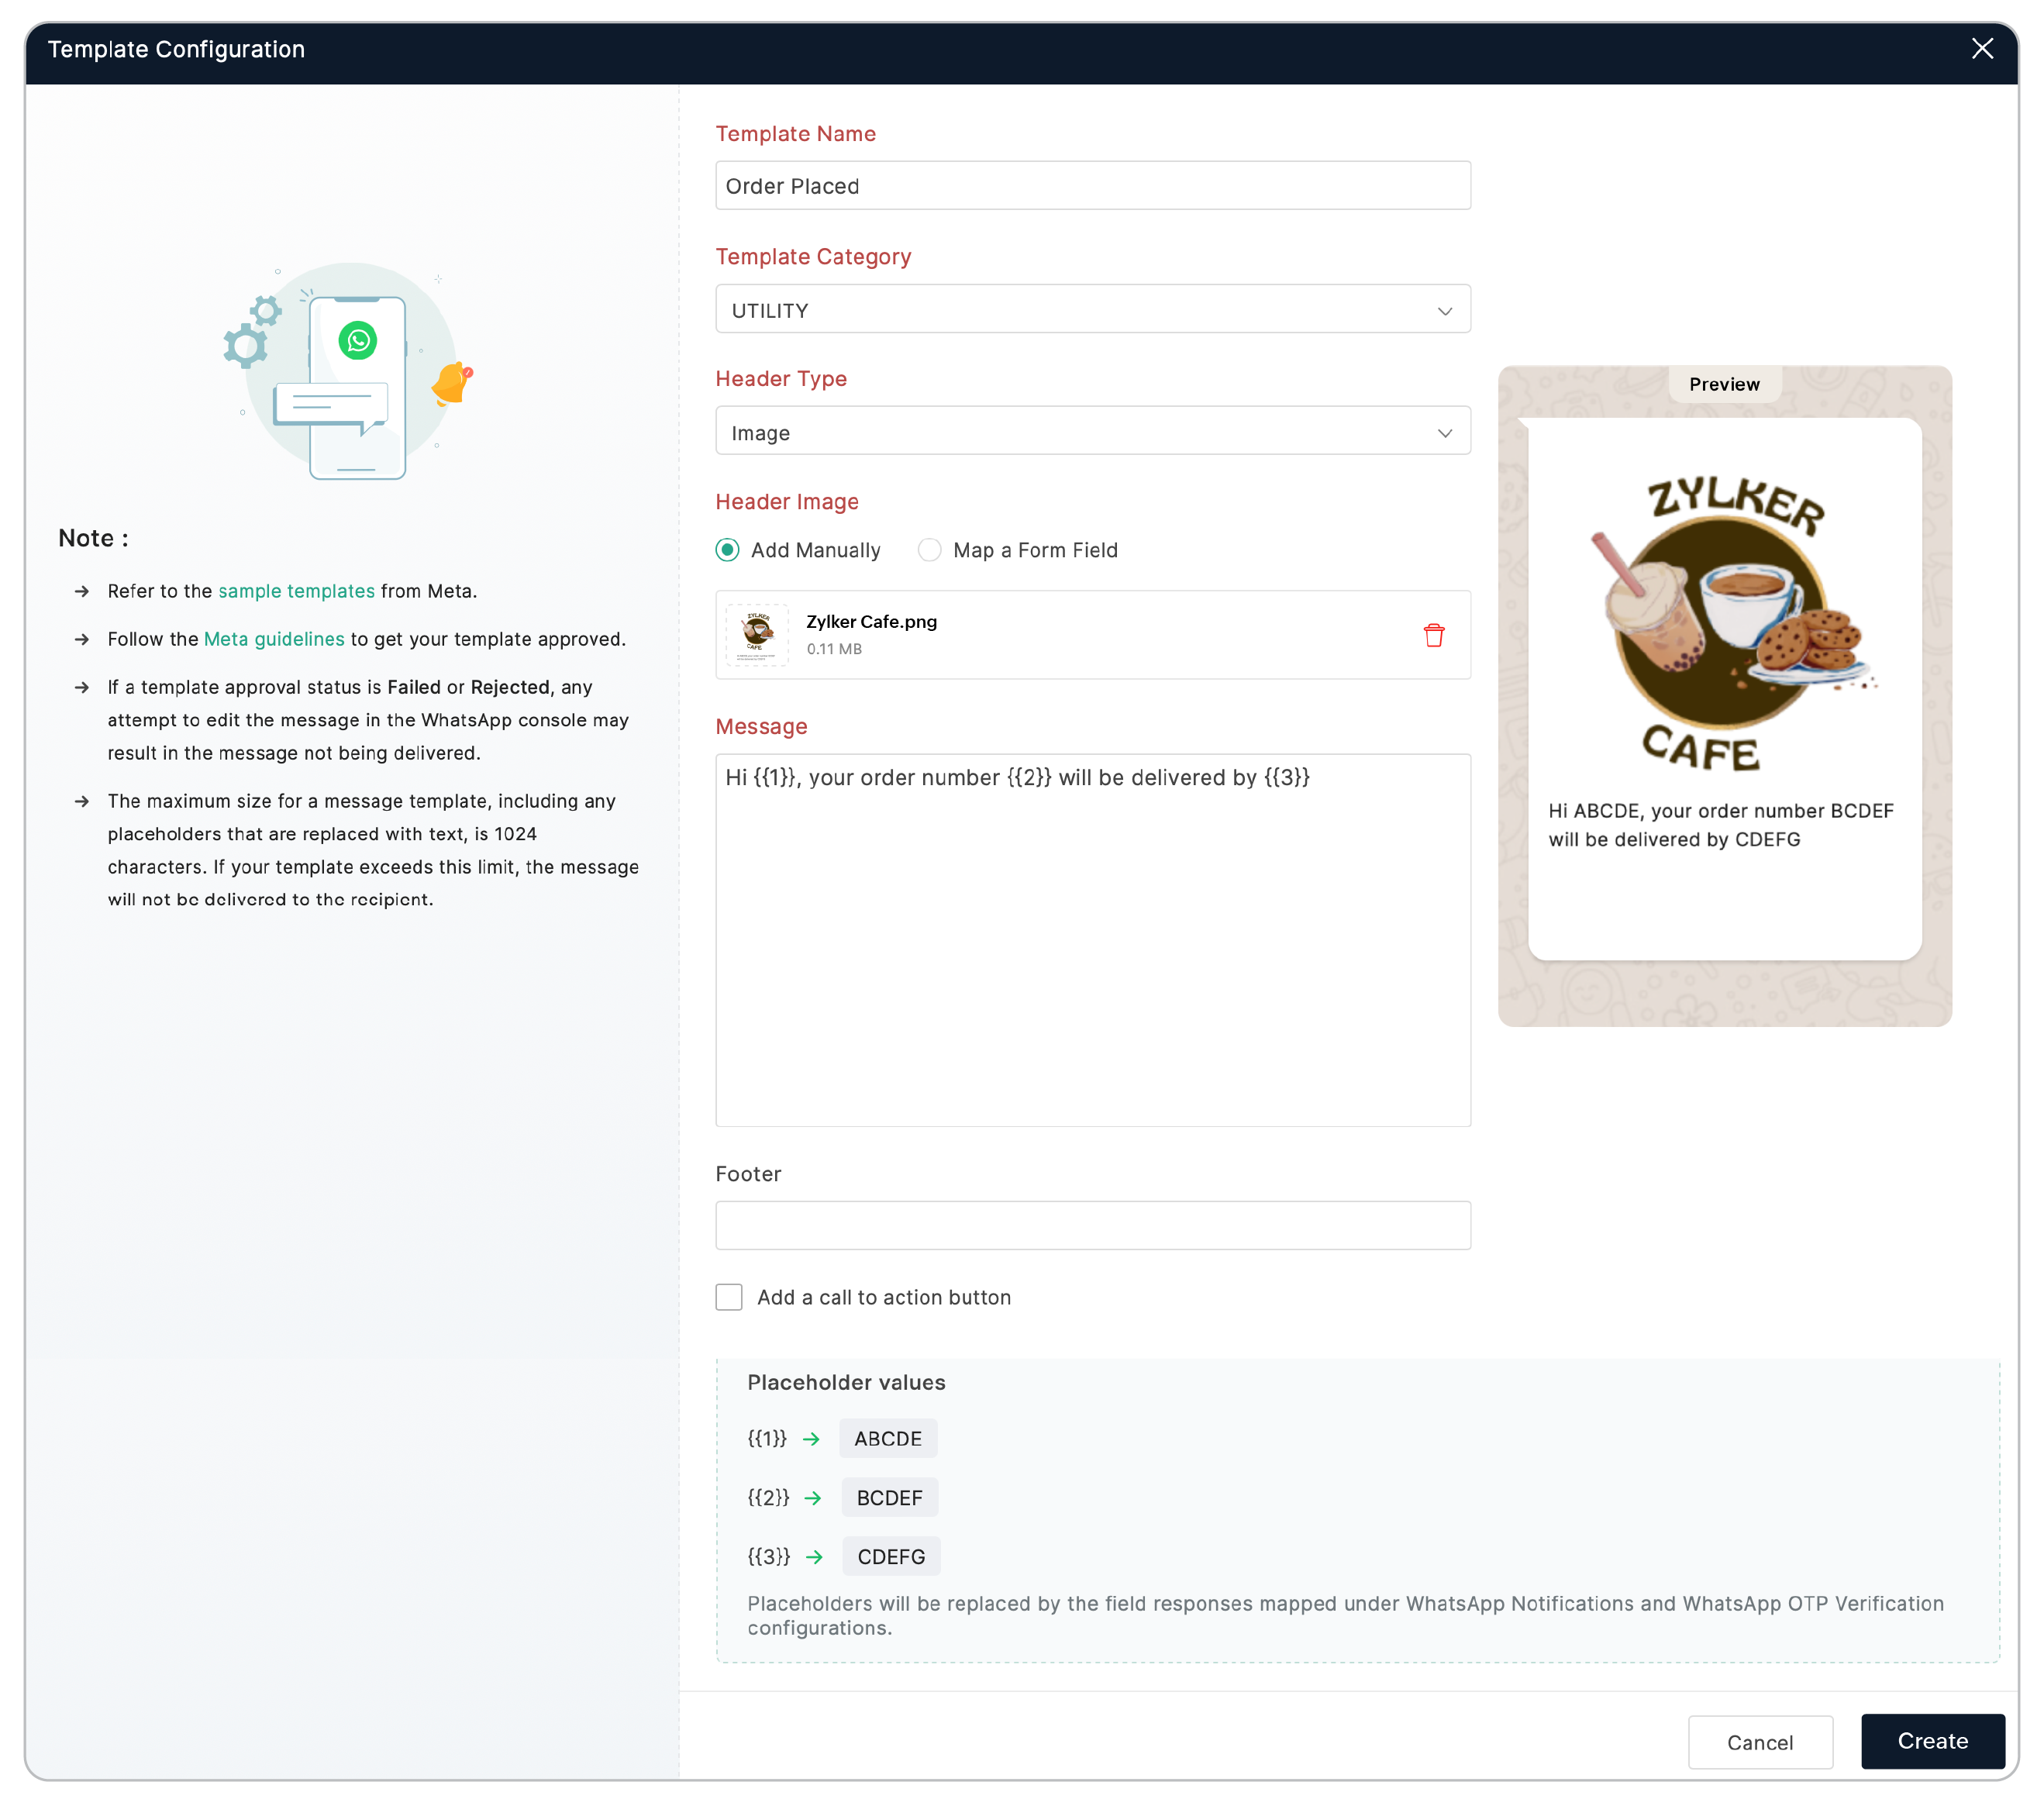Choose the Map a Form Field option

point(930,550)
